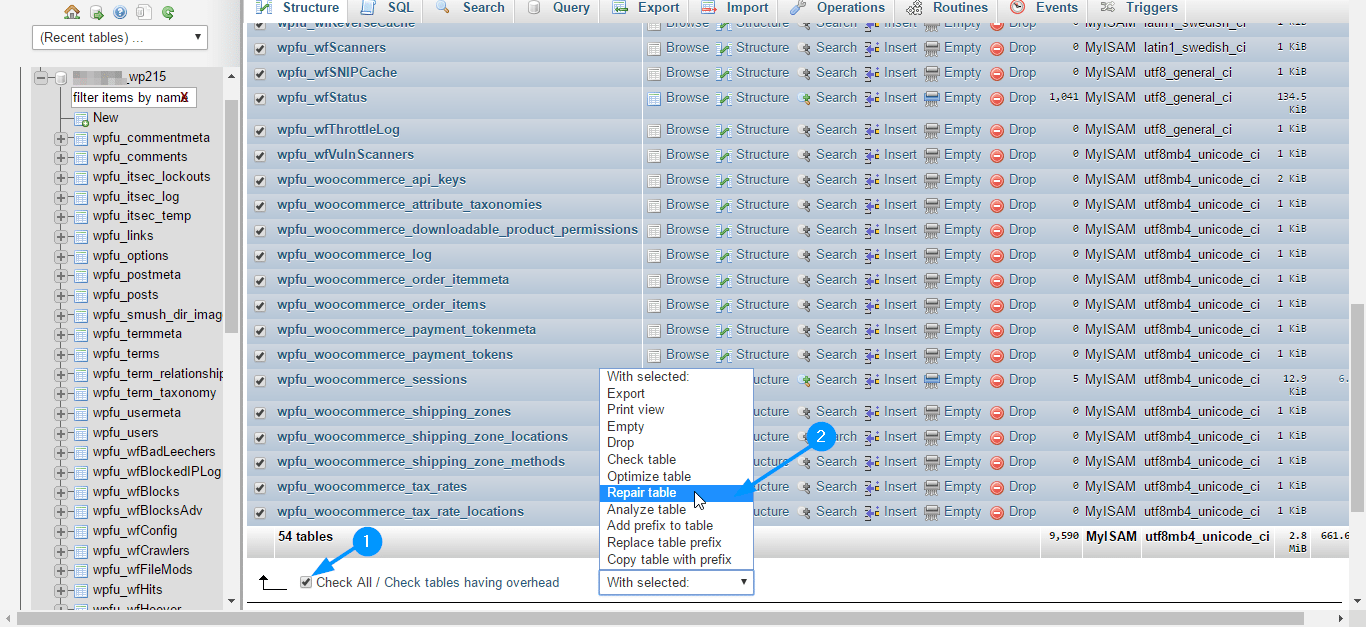
Task: Uncheck the wpfu_wfScanners table checkbox
Action: coord(260,48)
